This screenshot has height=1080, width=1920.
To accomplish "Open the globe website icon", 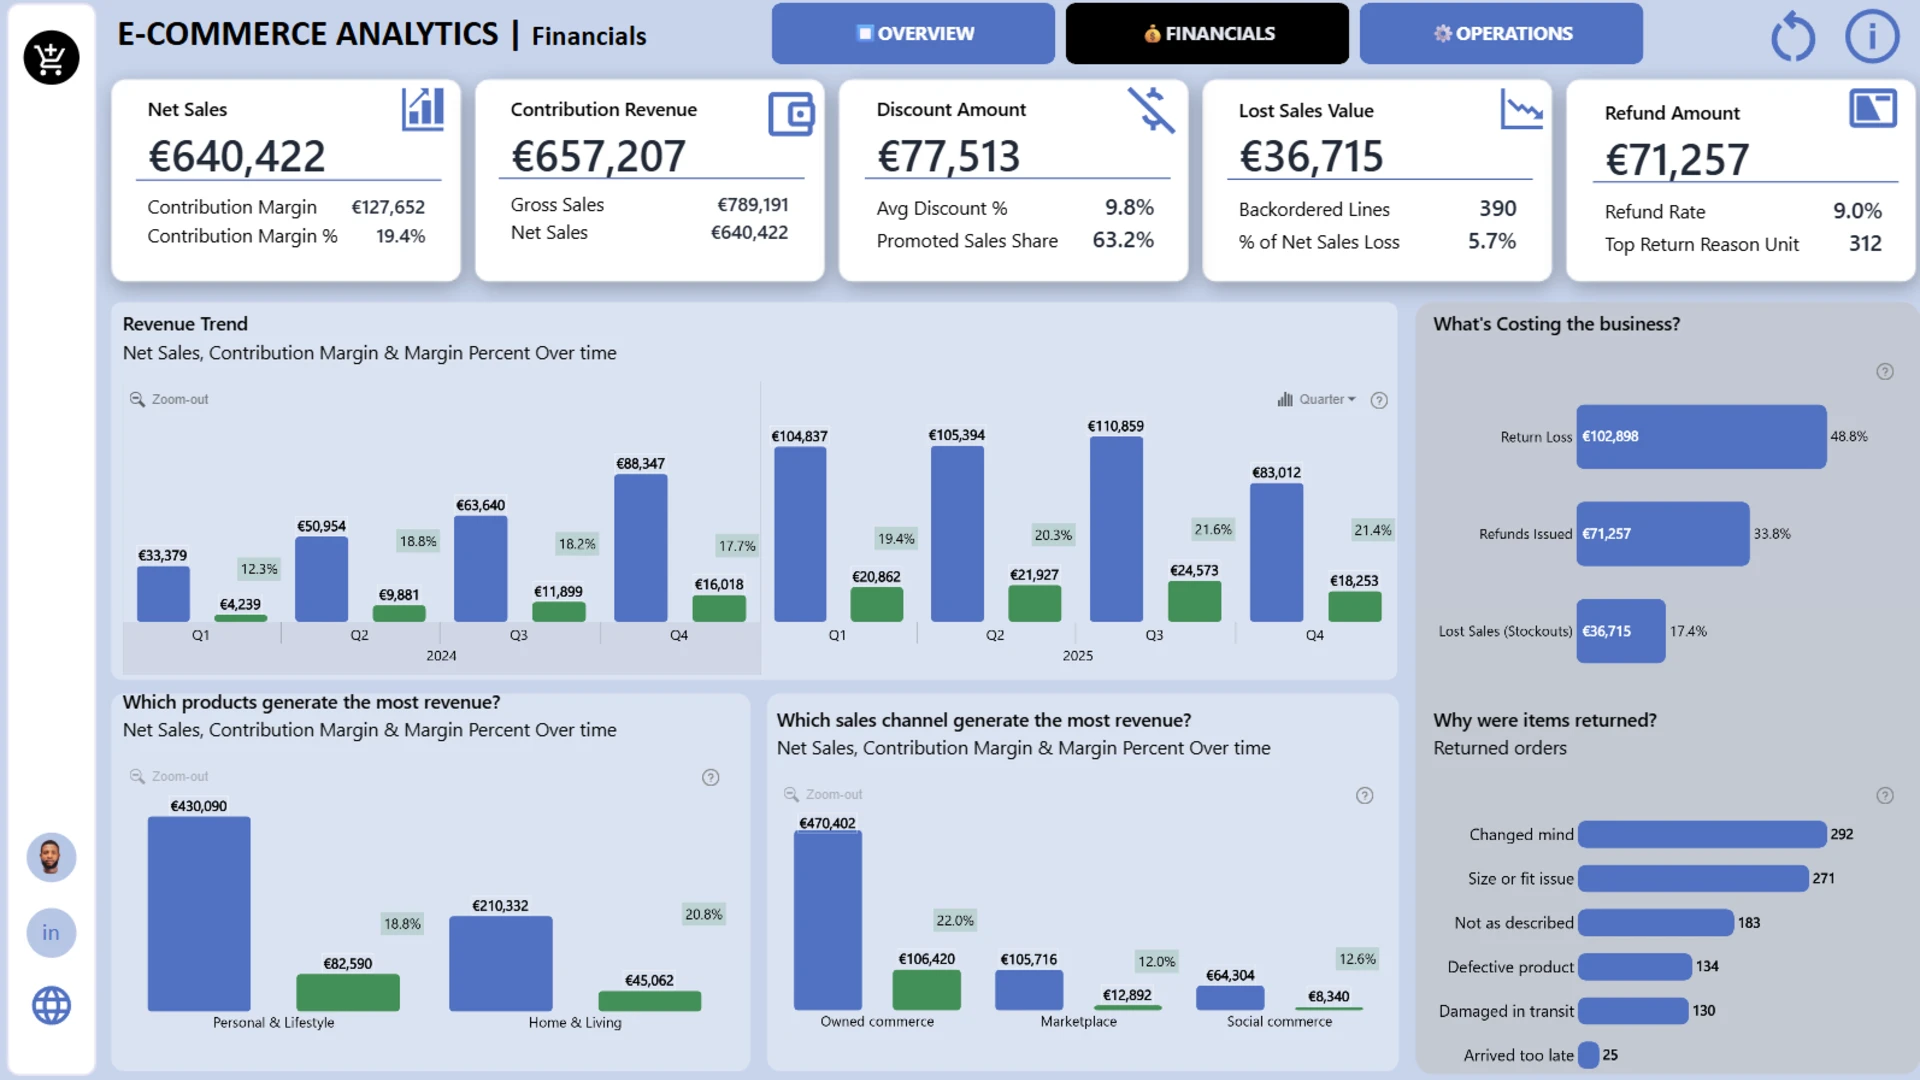I will pyautogui.click(x=51, y=1005).
